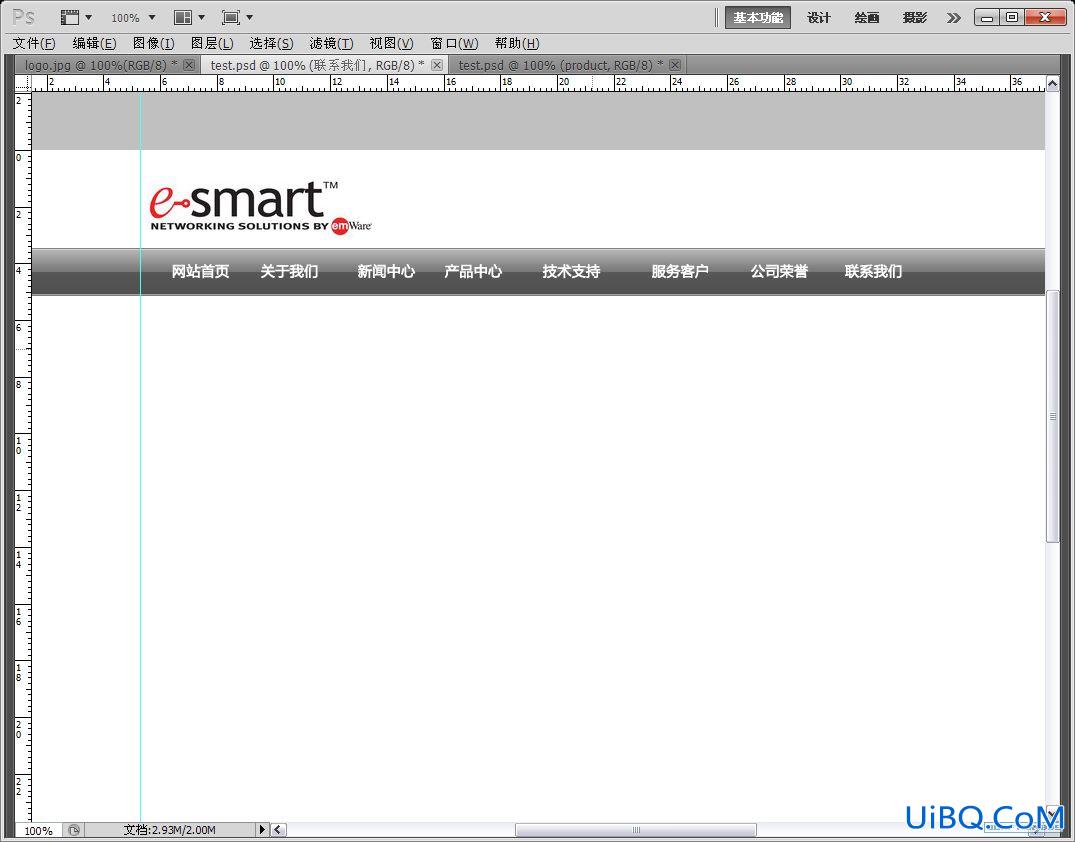Click the horizontal scrollbar thumb

tap(636, 830)
